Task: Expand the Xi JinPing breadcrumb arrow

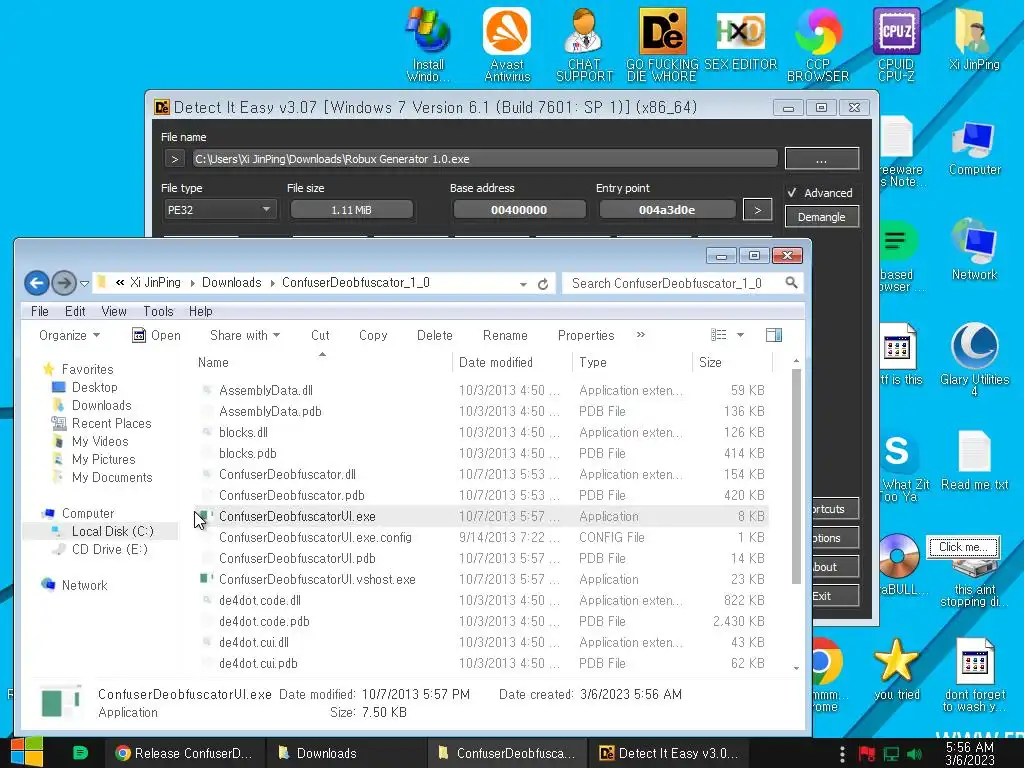Action: tap(192, 283)
